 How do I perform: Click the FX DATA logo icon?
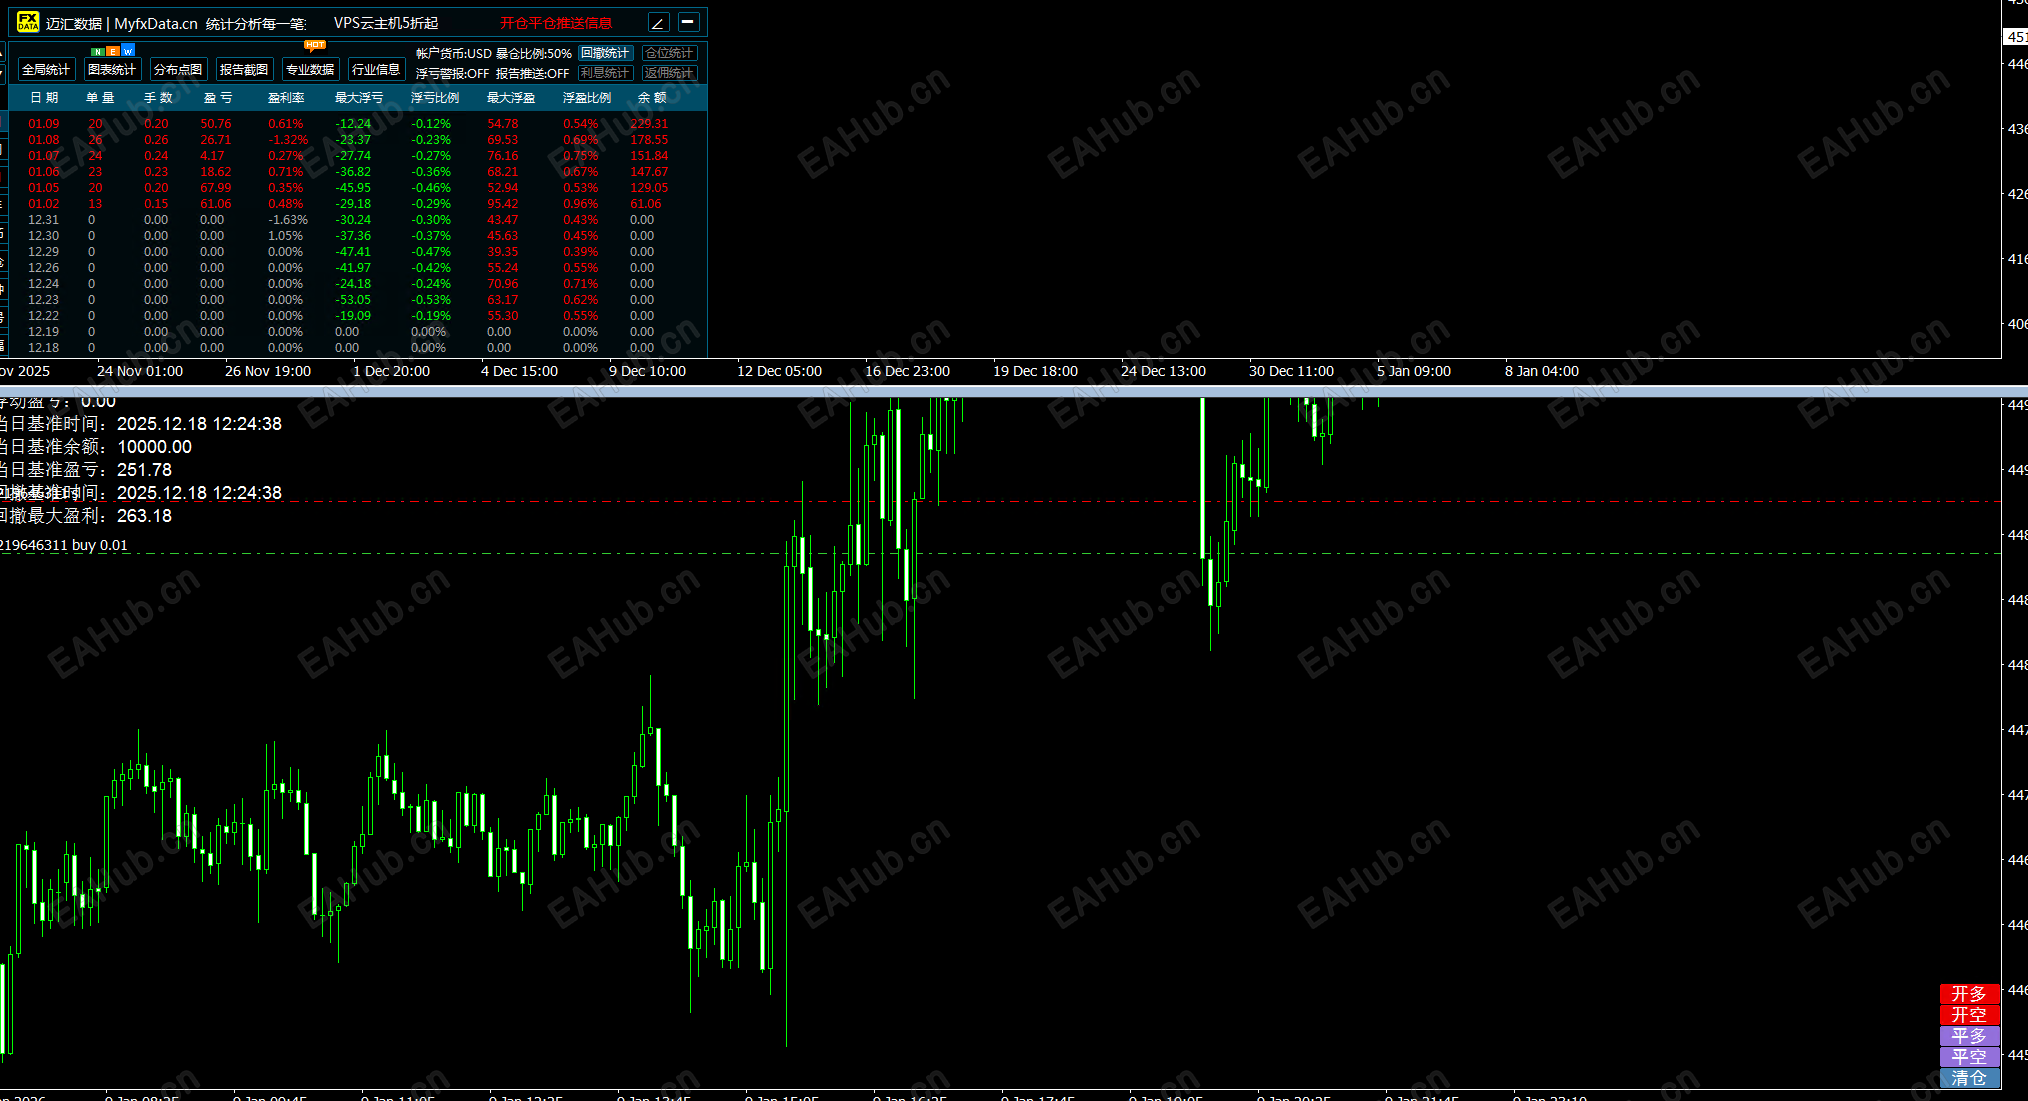click(x=28, y=22)
